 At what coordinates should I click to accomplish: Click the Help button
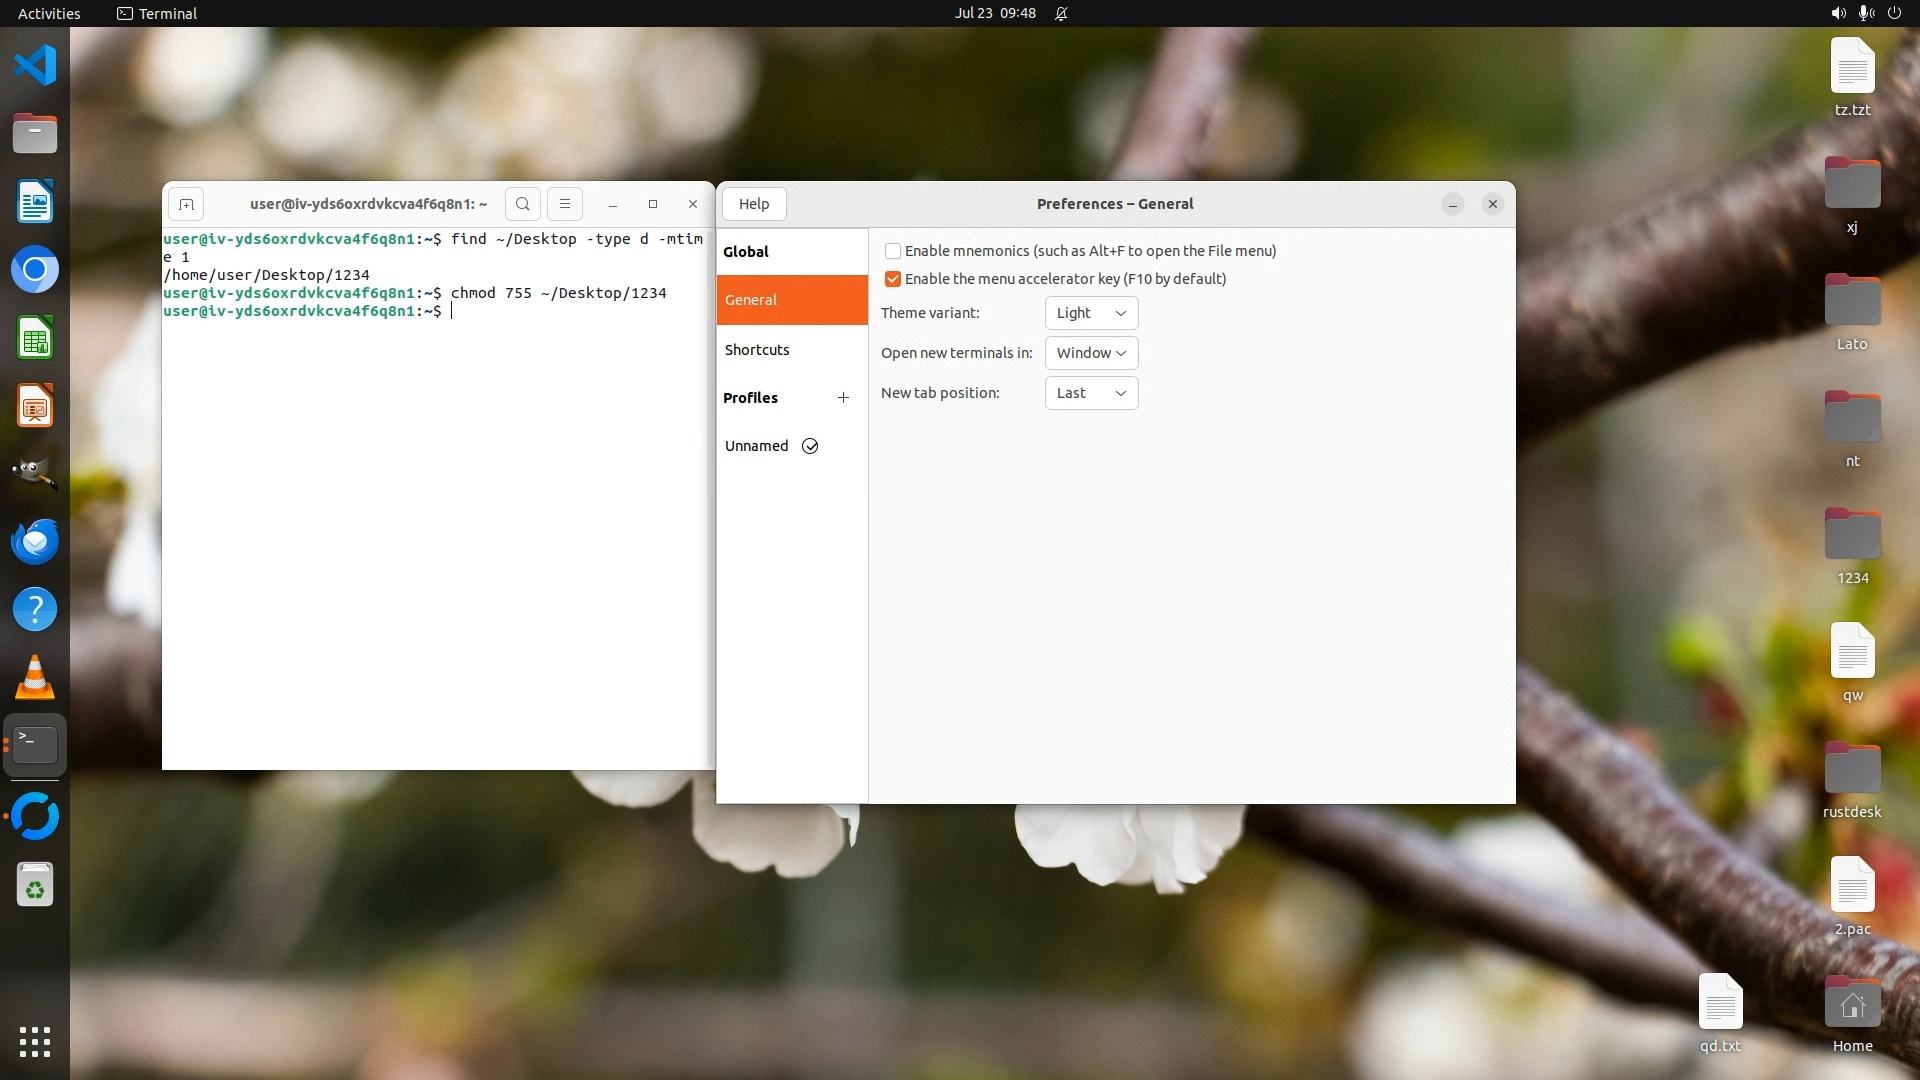(754, 204)
